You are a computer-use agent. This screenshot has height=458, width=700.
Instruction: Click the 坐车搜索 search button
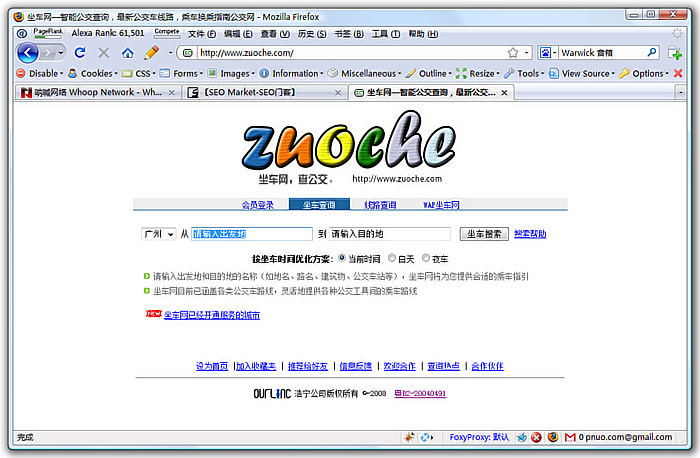point(484,234)
